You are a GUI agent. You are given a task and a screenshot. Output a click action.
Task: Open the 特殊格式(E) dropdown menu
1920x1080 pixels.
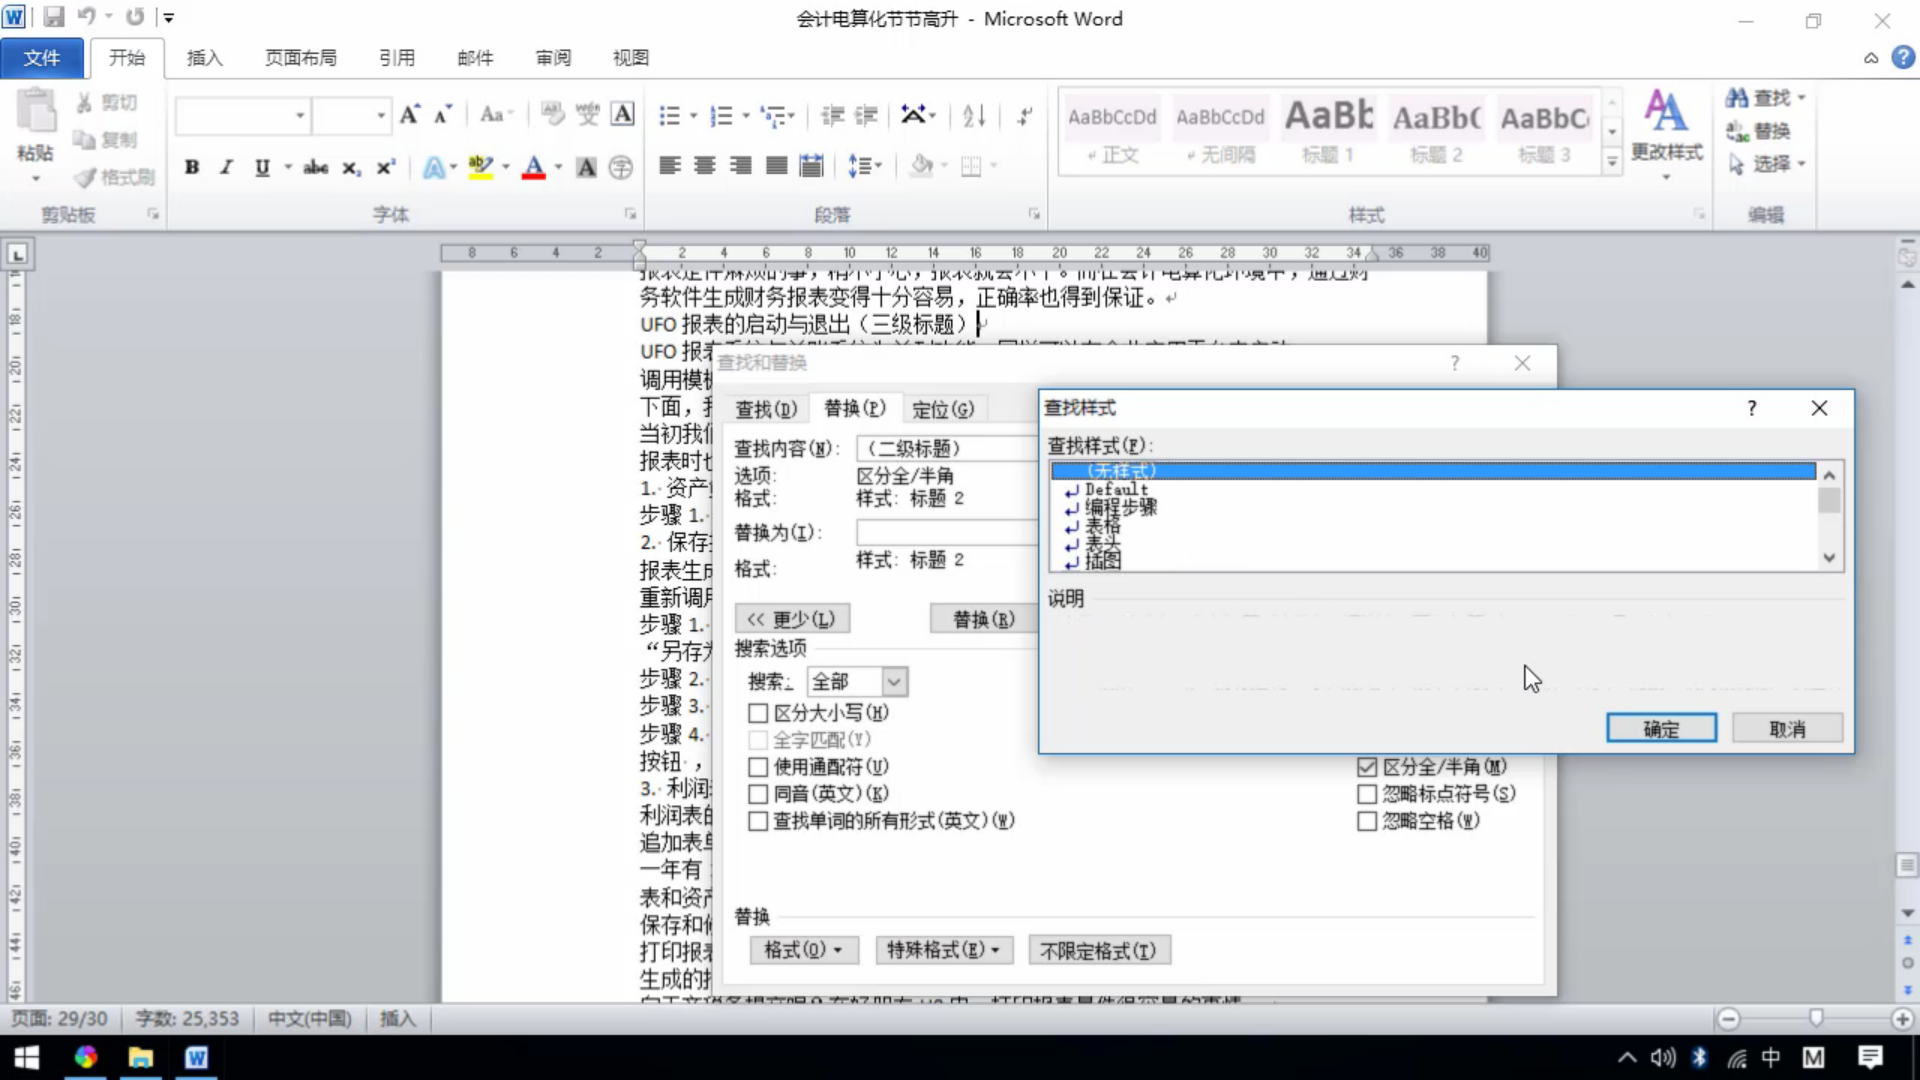(943, 950)
